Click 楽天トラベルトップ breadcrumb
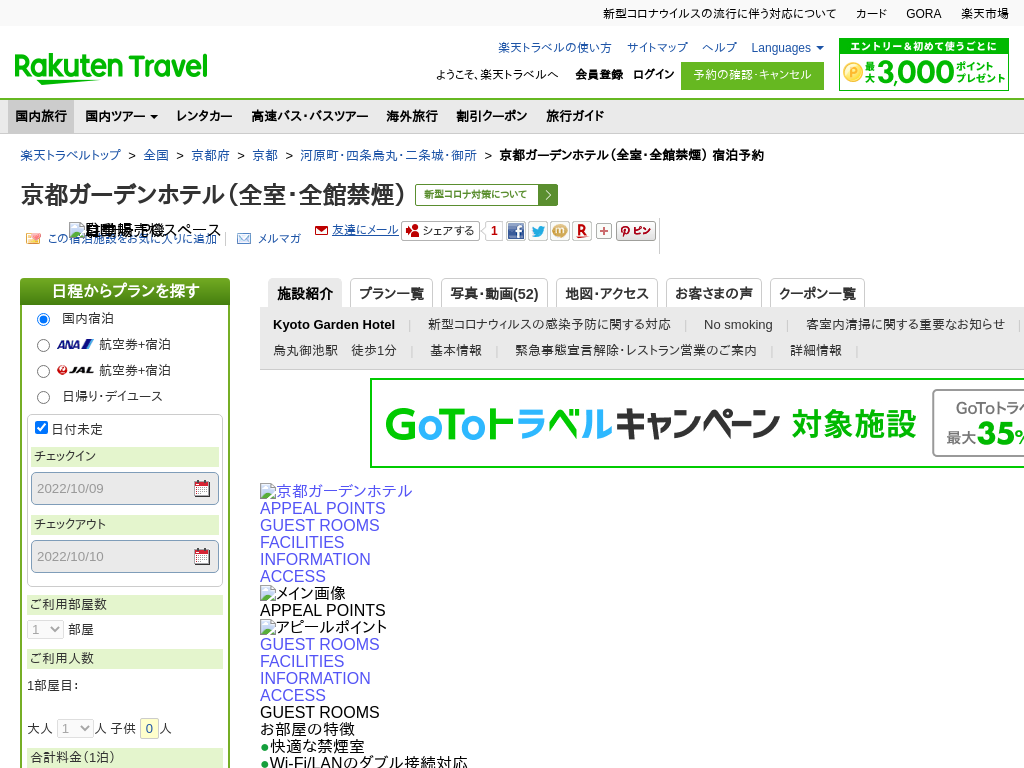The width and height of the screenshot is (1024, 768). (71, 155)
